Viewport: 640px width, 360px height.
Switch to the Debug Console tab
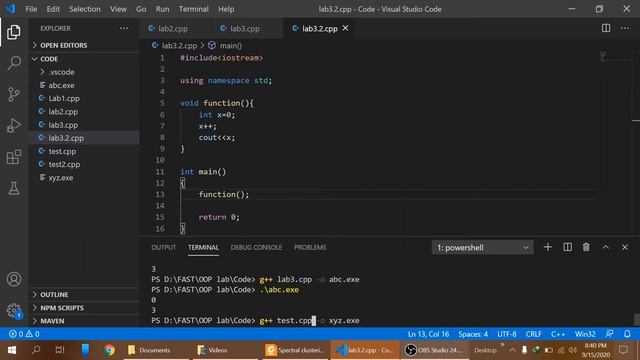(x=256, y=247)
